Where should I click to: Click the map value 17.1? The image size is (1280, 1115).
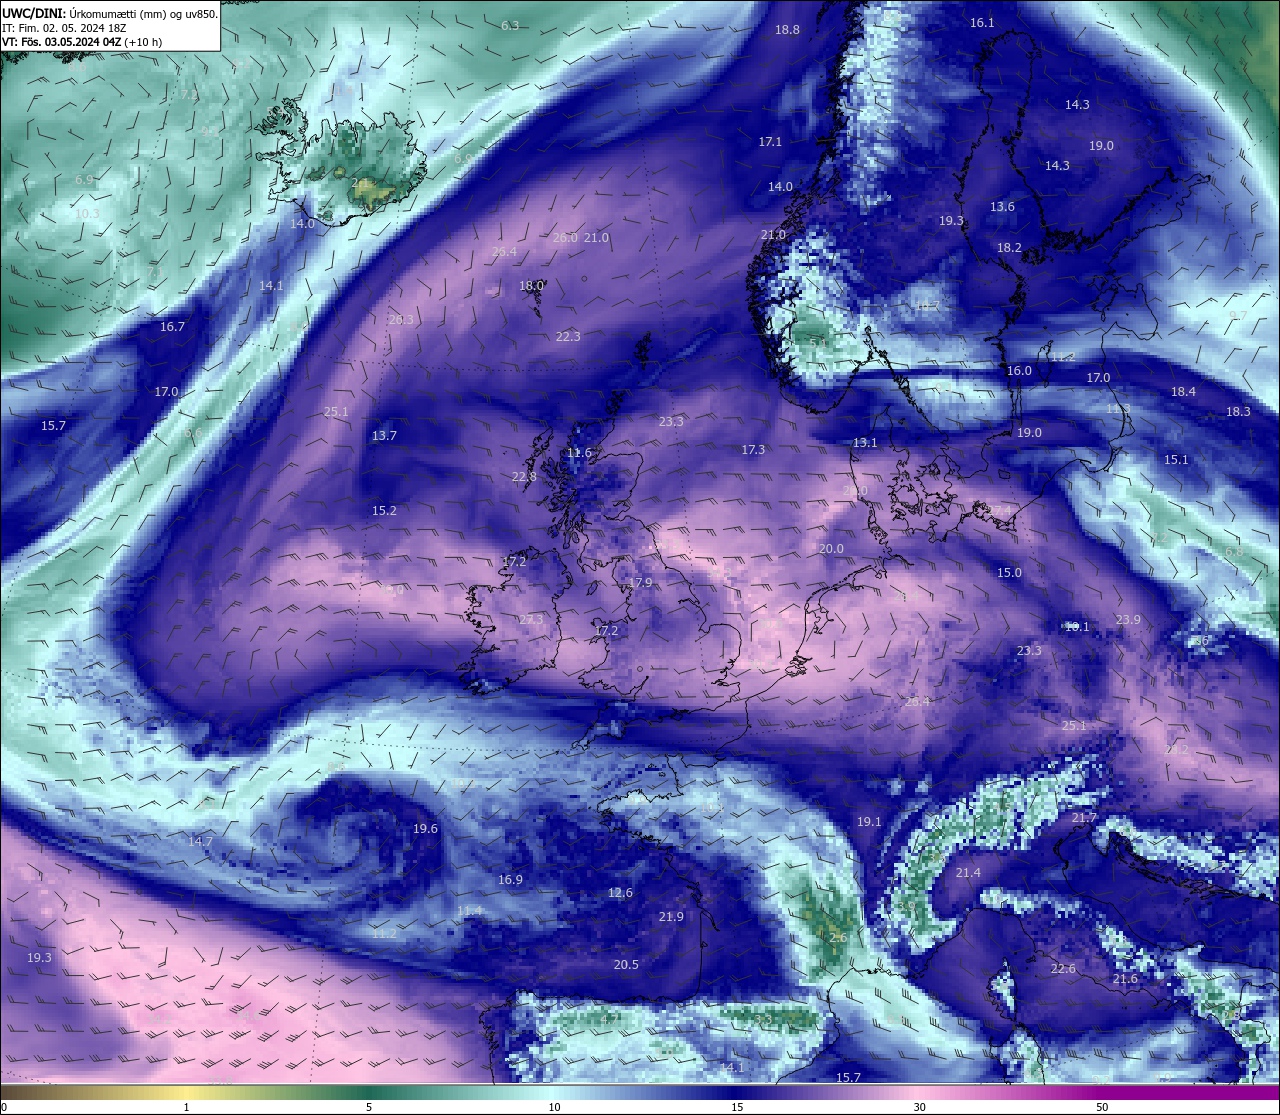tap(770, 142)
